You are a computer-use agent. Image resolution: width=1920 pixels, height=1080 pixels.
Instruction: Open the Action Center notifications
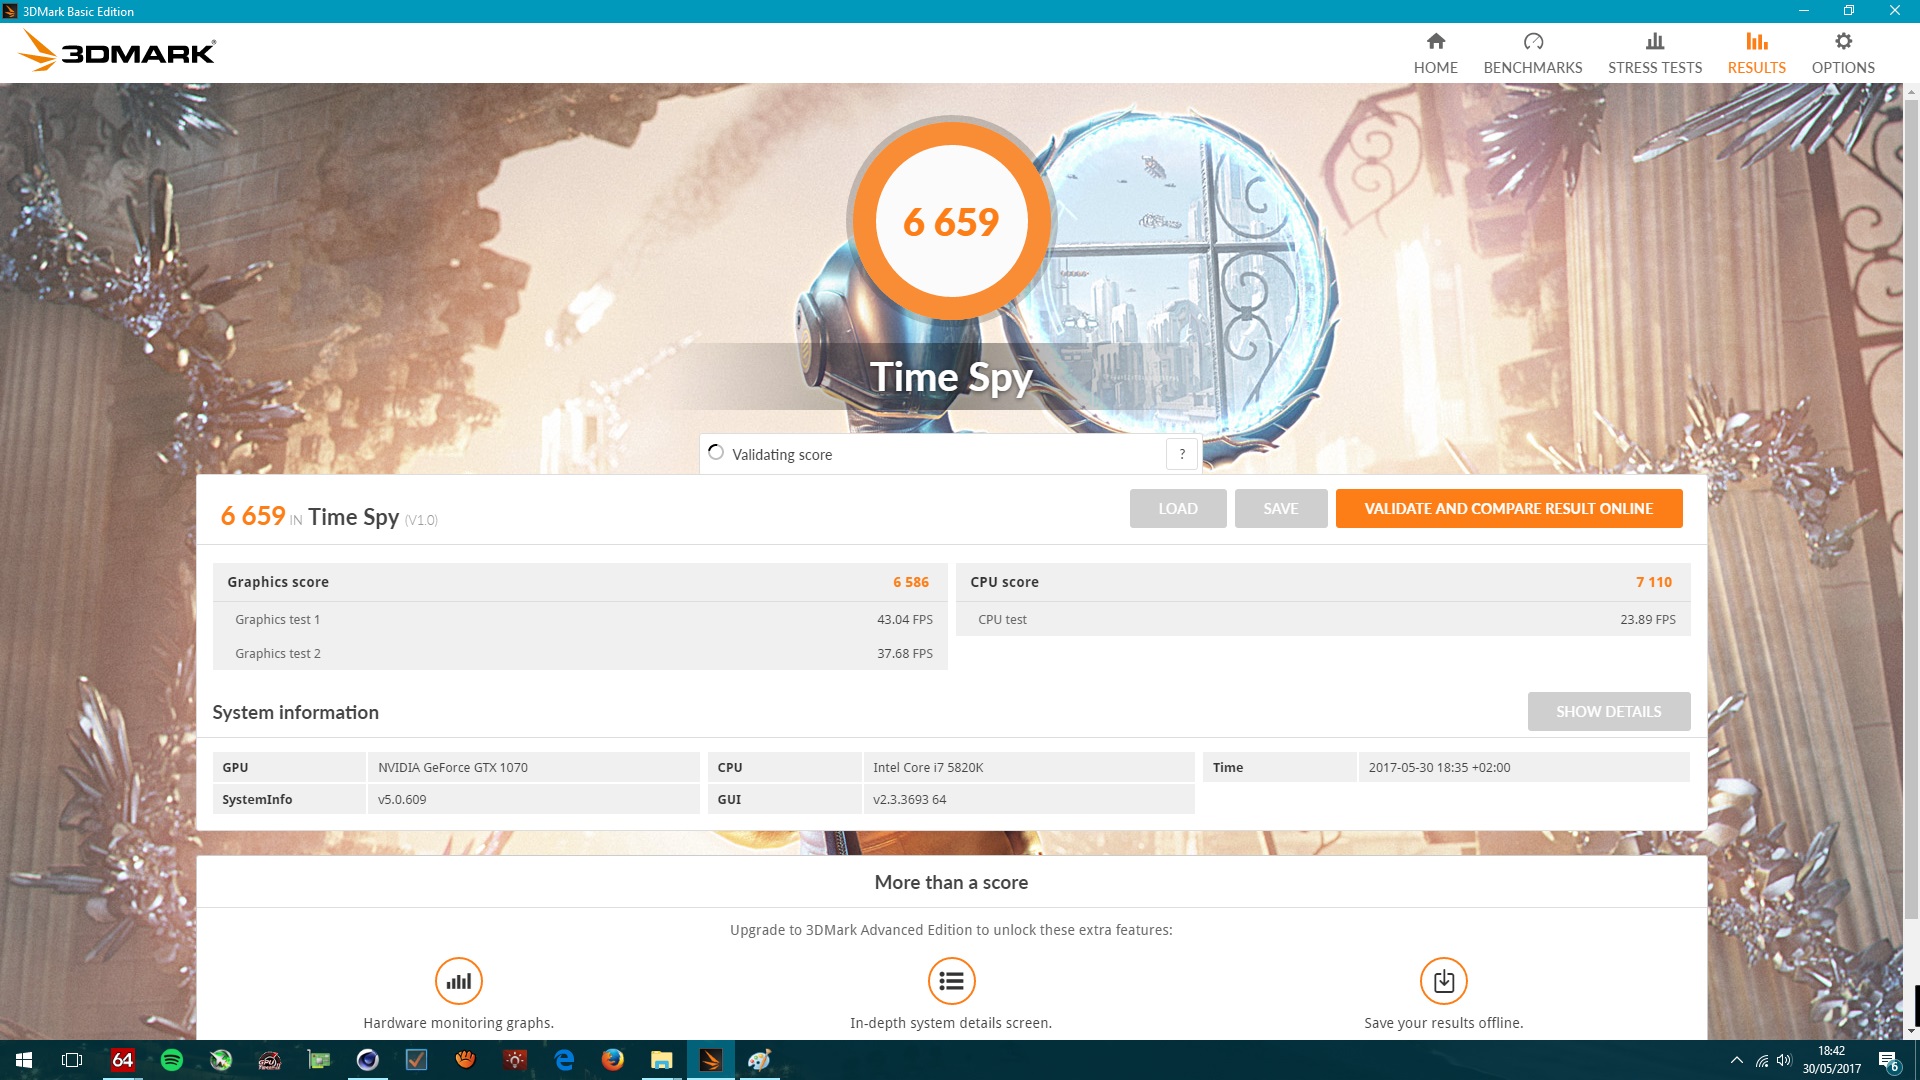click(1887, 1060)
